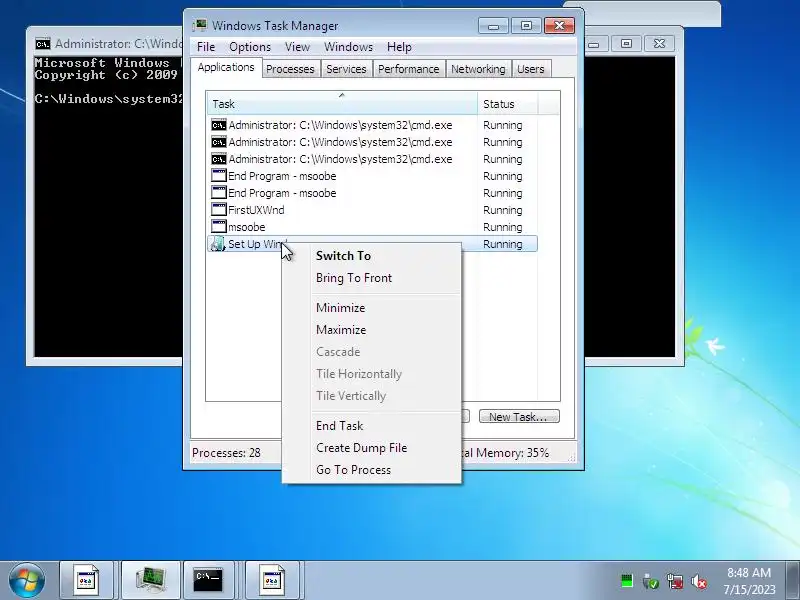Select Maximize from the context menu
Screen dimensions: 800x600
point(341,330)
